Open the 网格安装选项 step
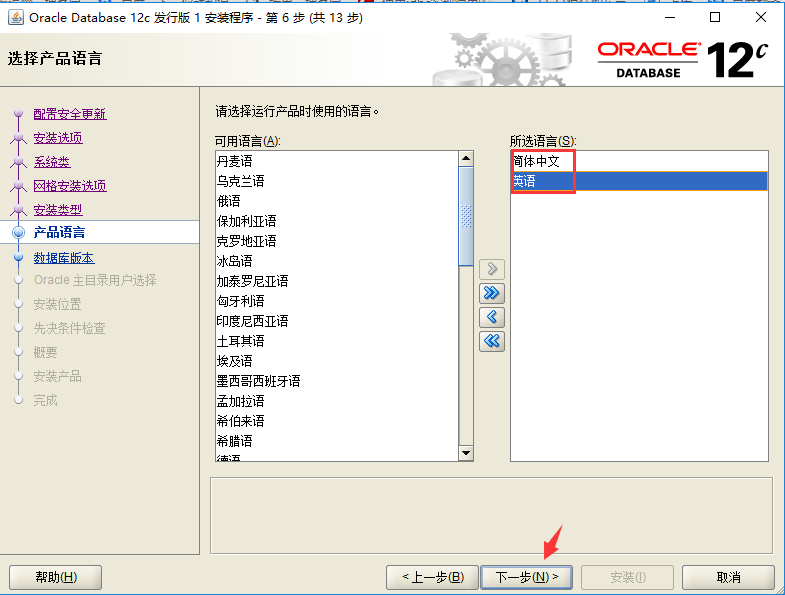Image resolution: width=785 pixels, height=595 pixels. [x=70, y=186]
